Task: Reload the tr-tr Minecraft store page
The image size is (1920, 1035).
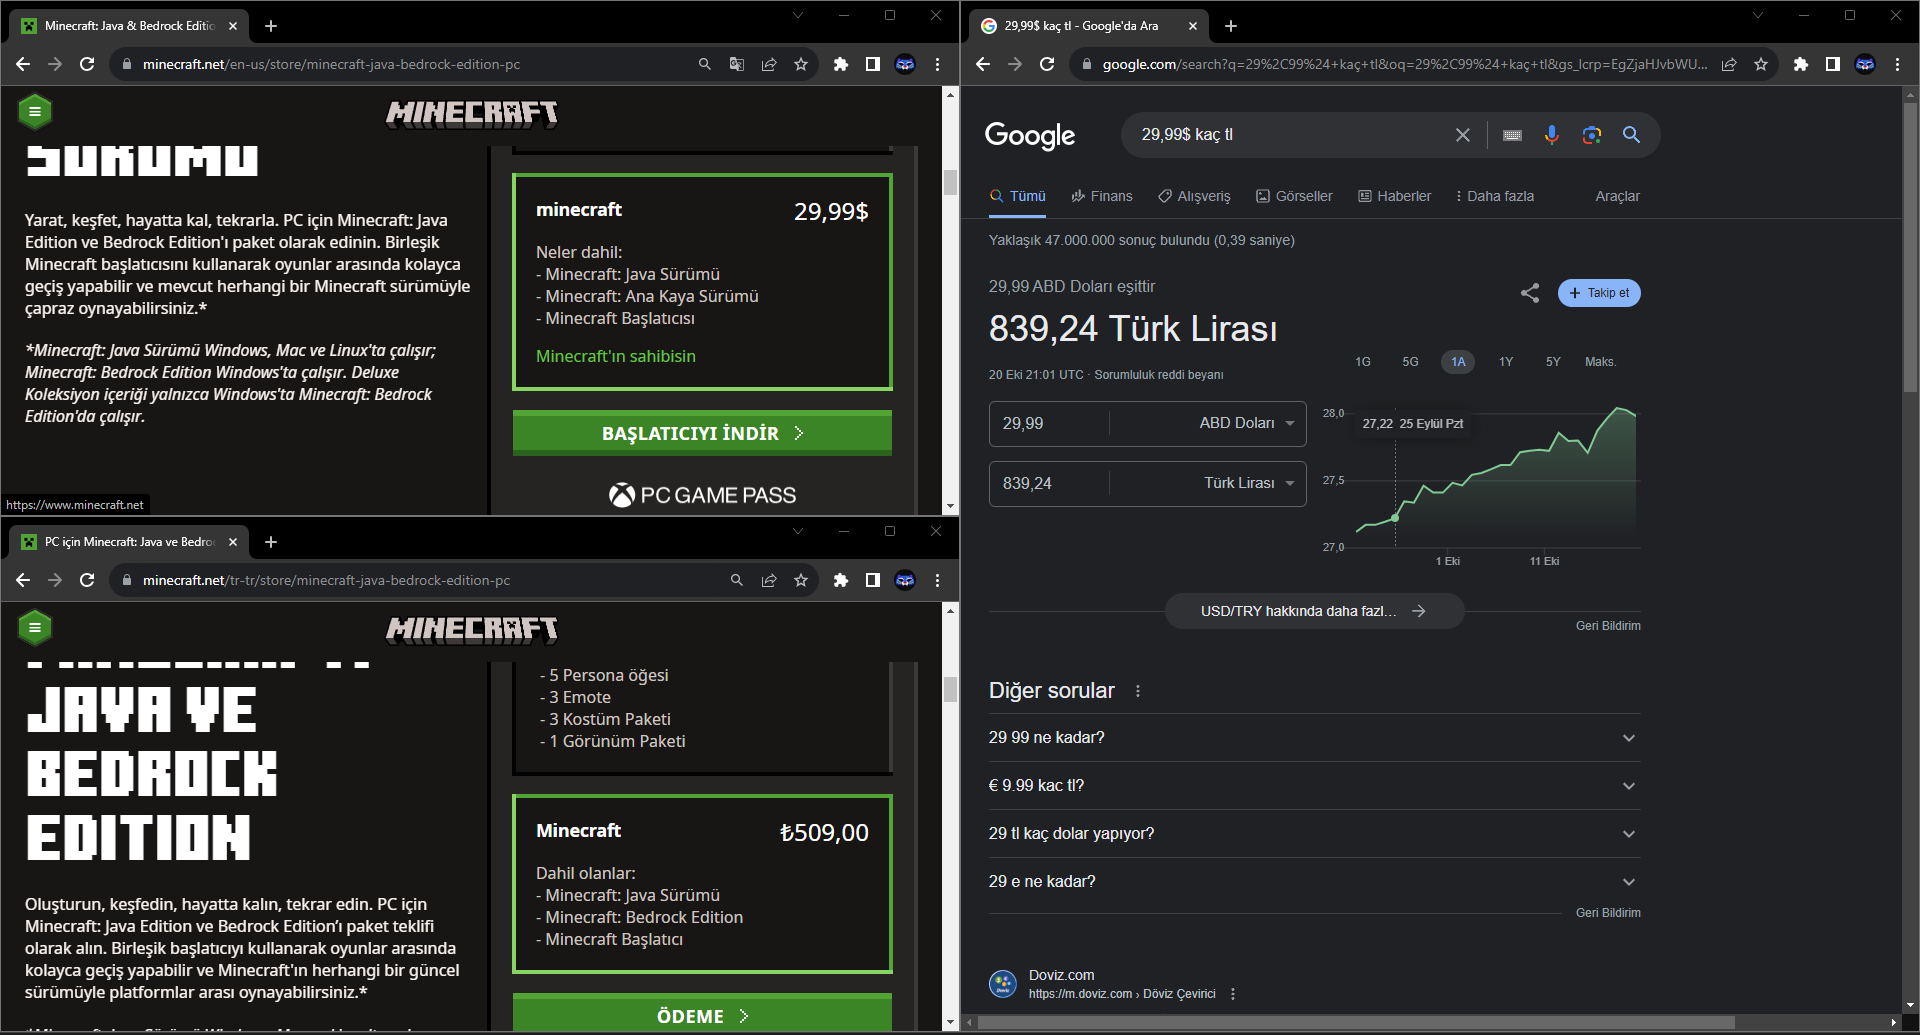Action: coord(87,580)
